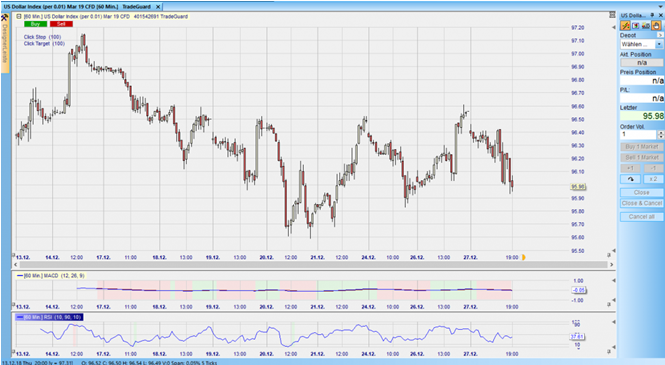Toggle the hand icon in trading panel
This screenshot has width=665, height=365.
pyautogui.click(x=656, y=26)
